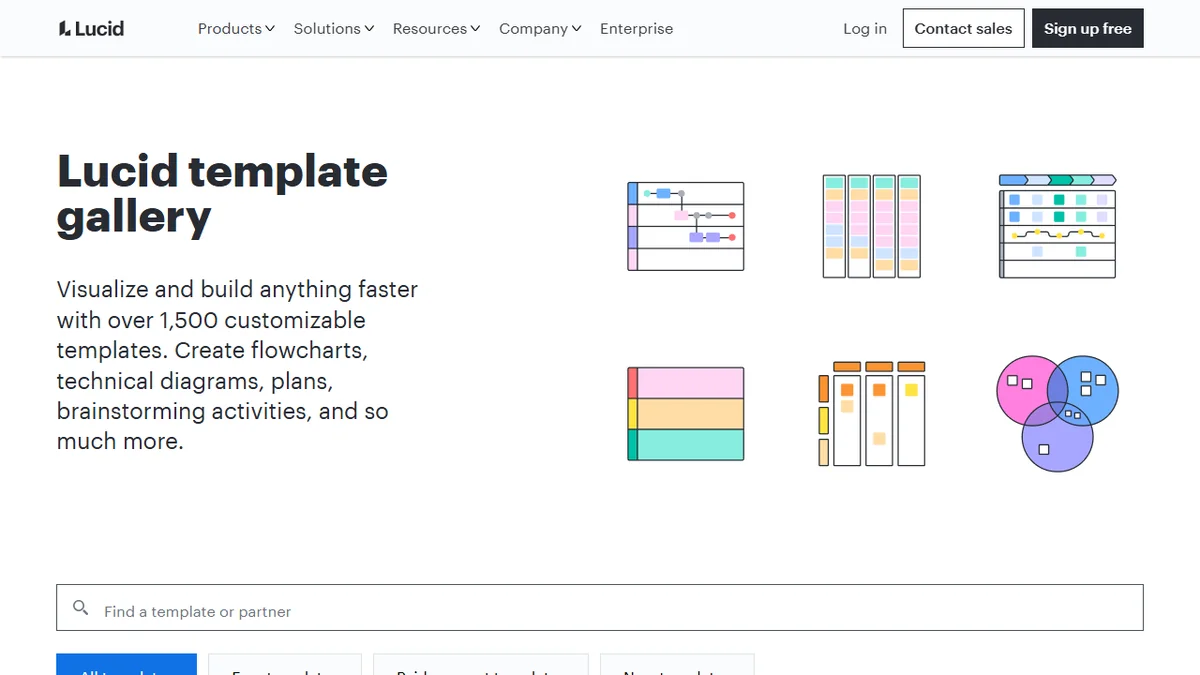Select the blue All templates tab

click(x=126, y=665)
